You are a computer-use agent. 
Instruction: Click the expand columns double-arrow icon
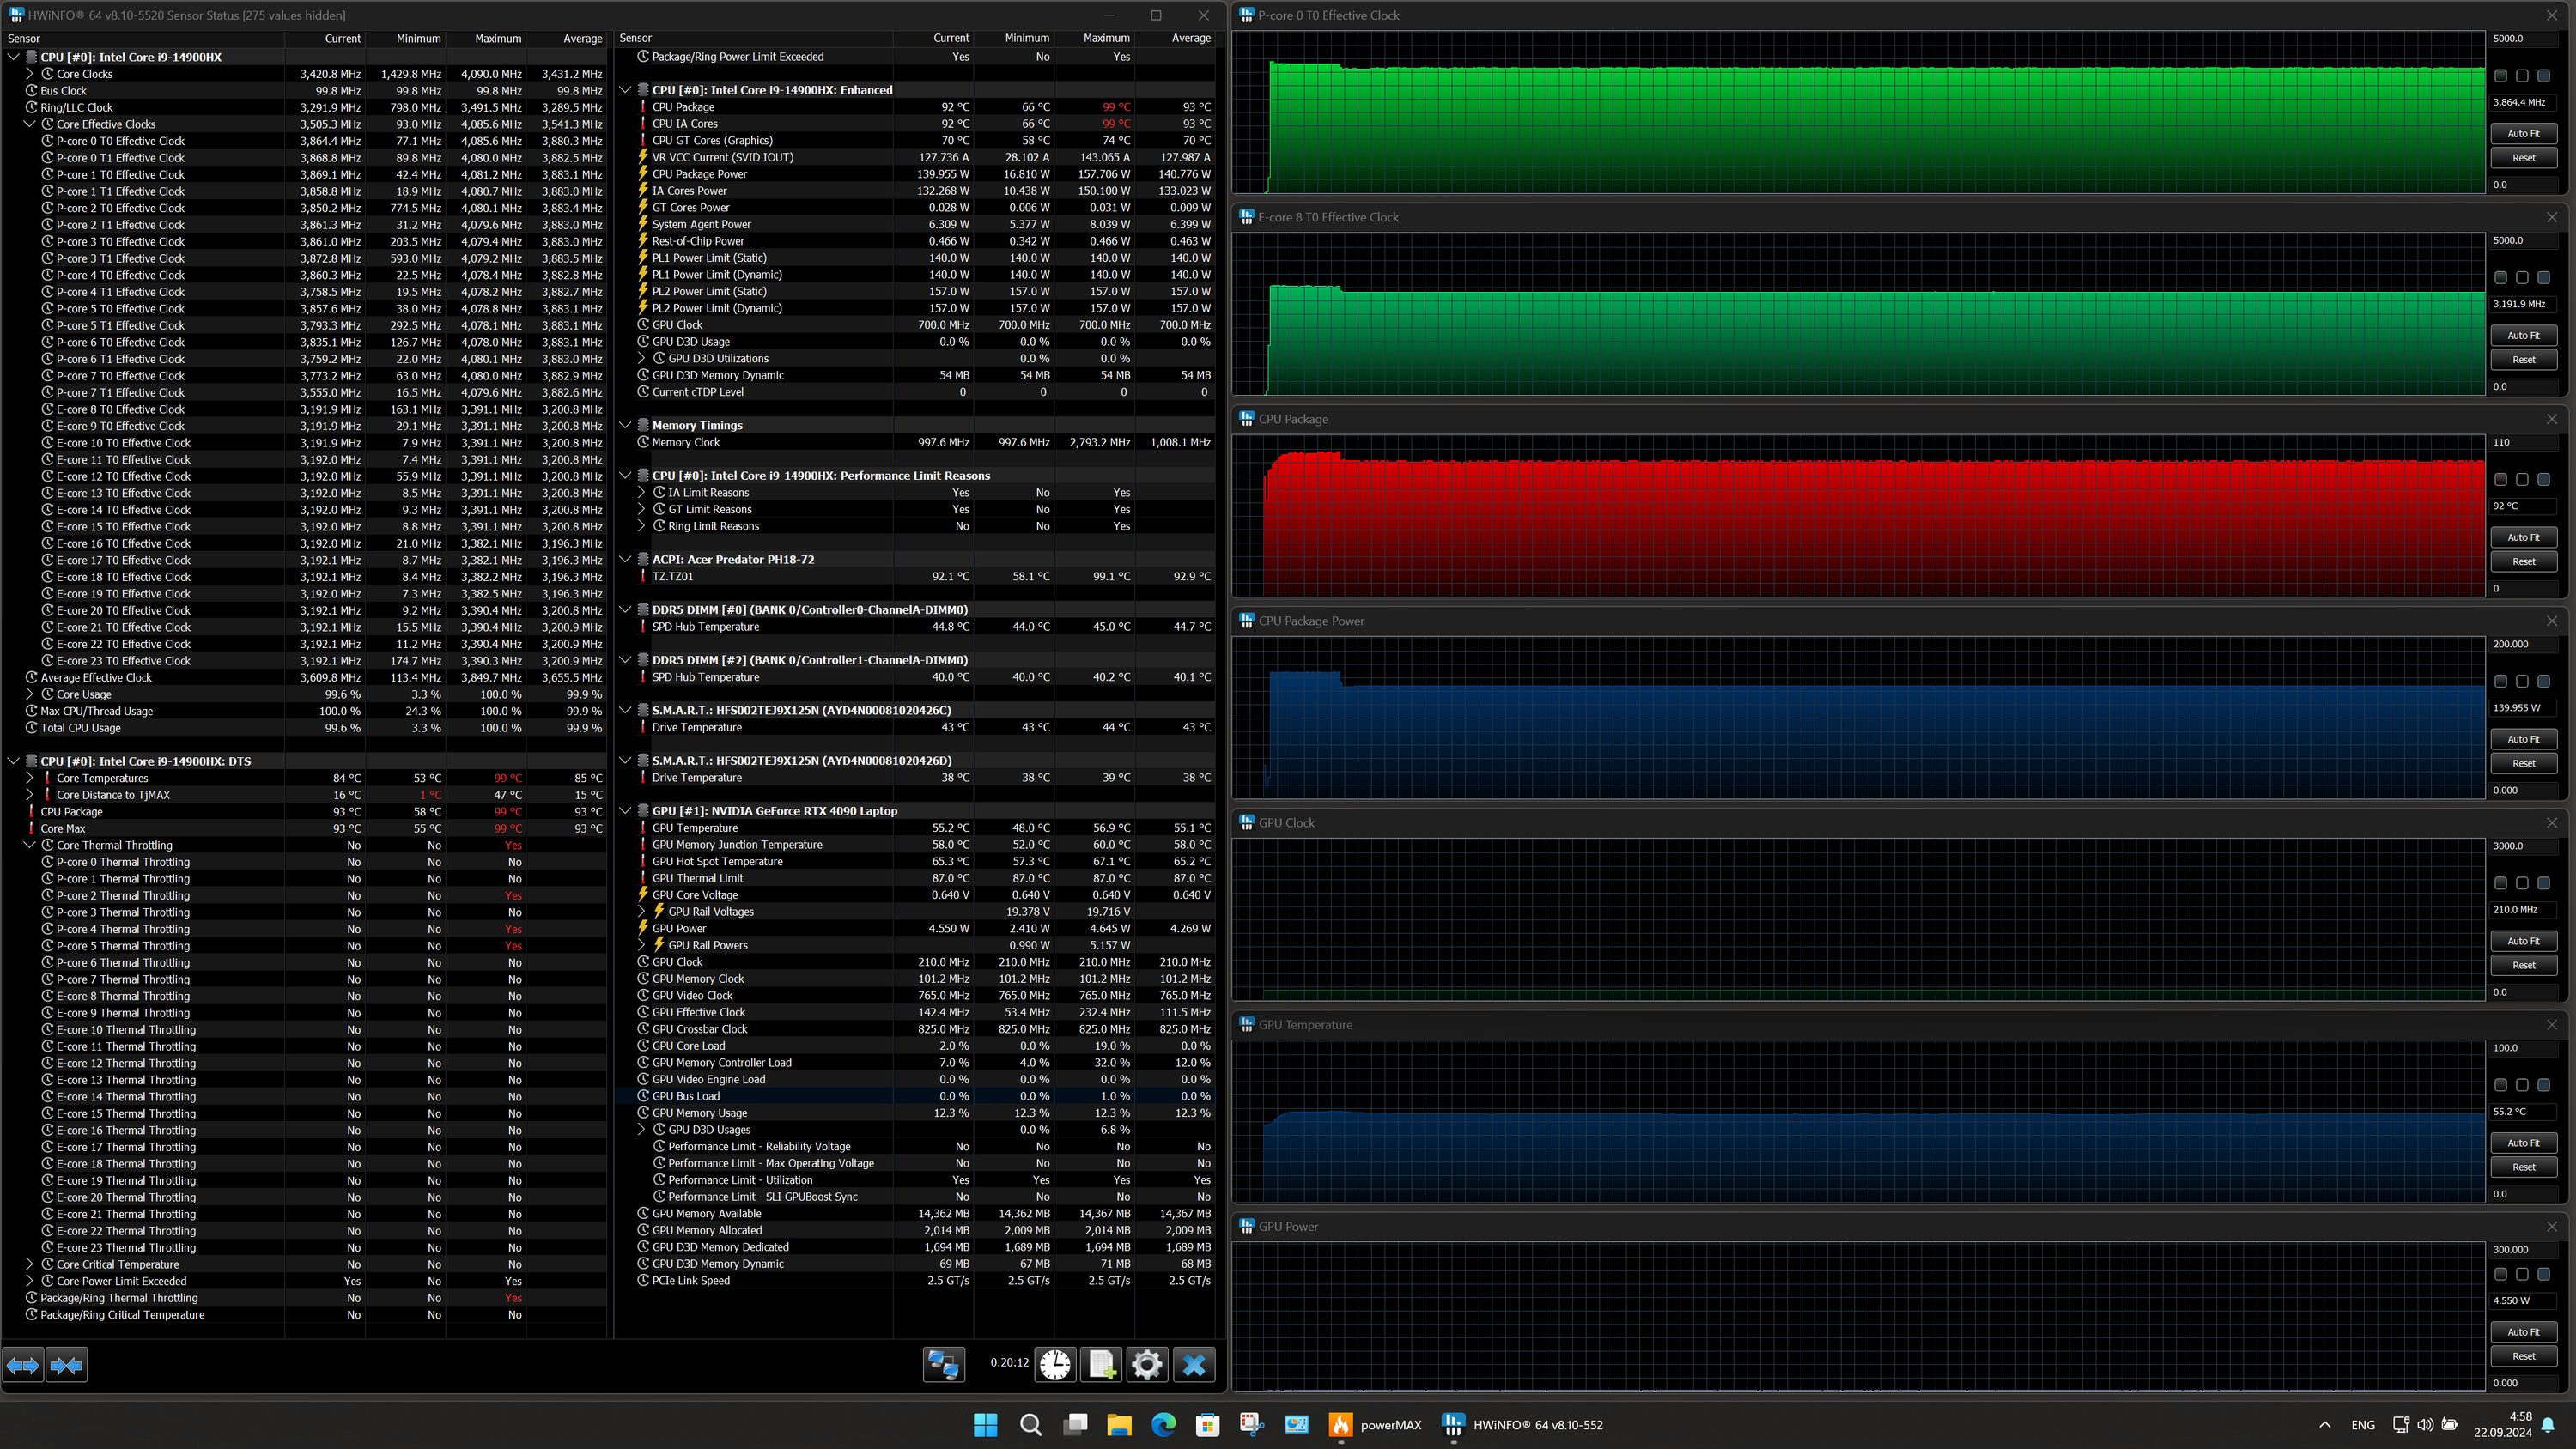coord(23,1365)
